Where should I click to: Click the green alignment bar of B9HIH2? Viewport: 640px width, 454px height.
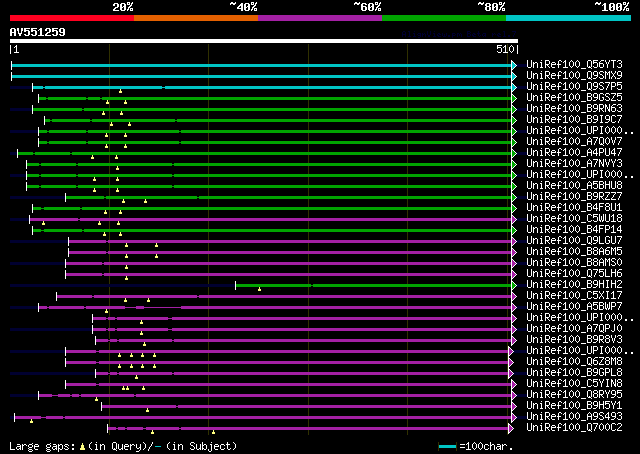coord(373,285)
